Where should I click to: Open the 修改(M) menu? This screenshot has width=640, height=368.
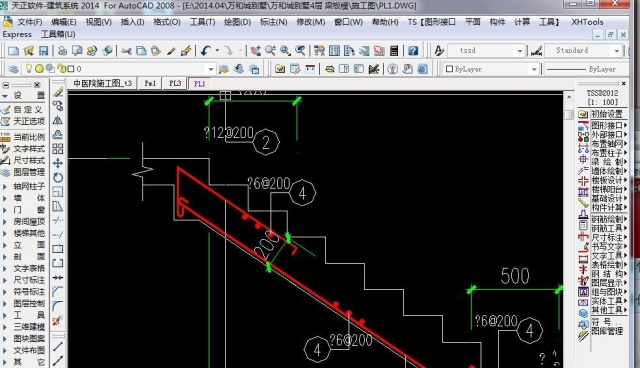(311, 22)
